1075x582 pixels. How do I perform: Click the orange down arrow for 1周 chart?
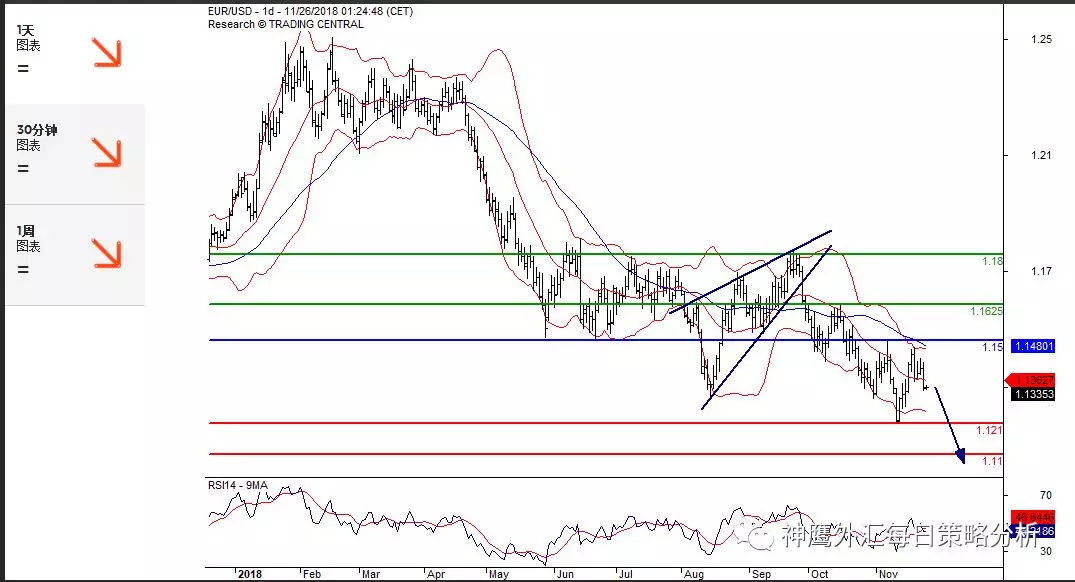click(107, 253)
